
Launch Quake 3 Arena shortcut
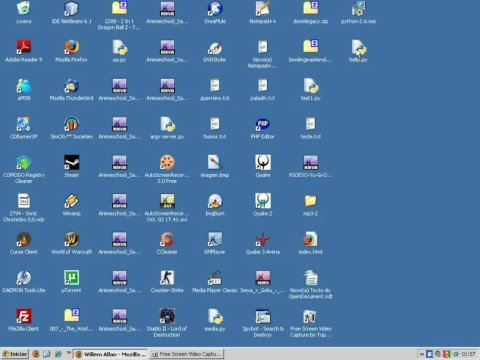[x=263, y=243]
